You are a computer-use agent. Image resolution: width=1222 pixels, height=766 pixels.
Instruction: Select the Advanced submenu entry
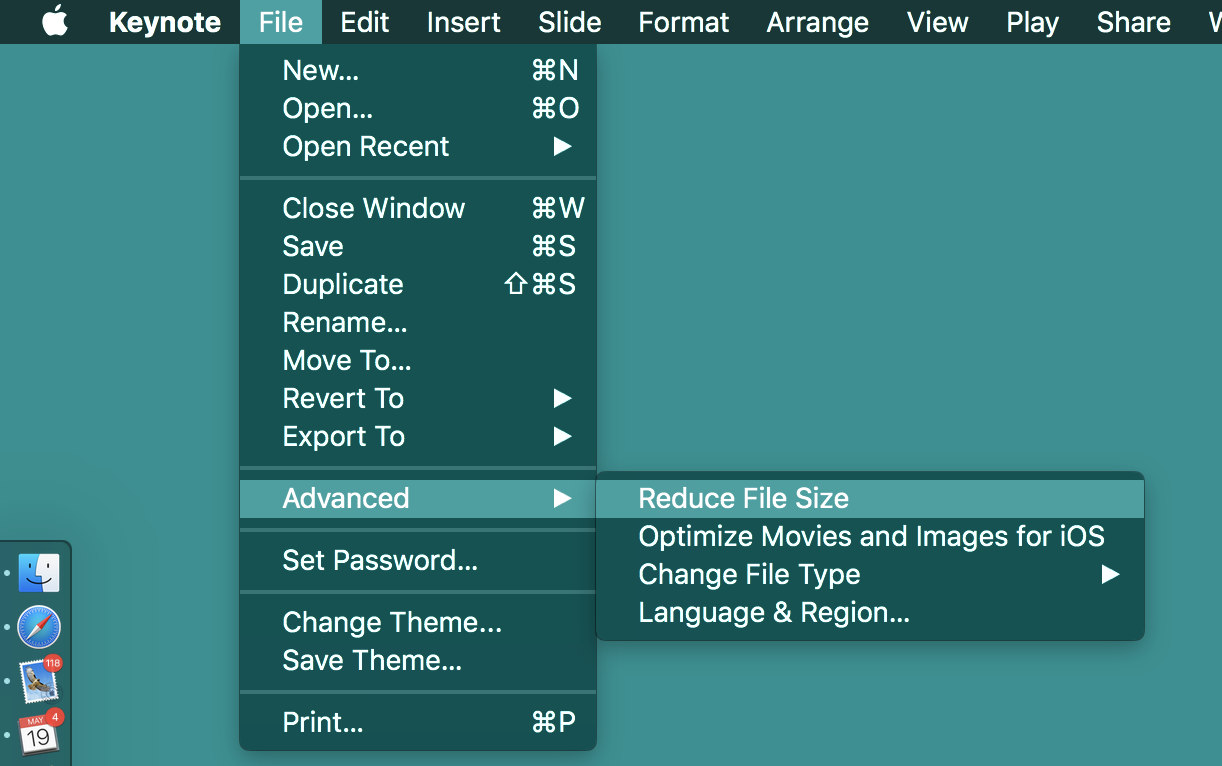[418, 498]
